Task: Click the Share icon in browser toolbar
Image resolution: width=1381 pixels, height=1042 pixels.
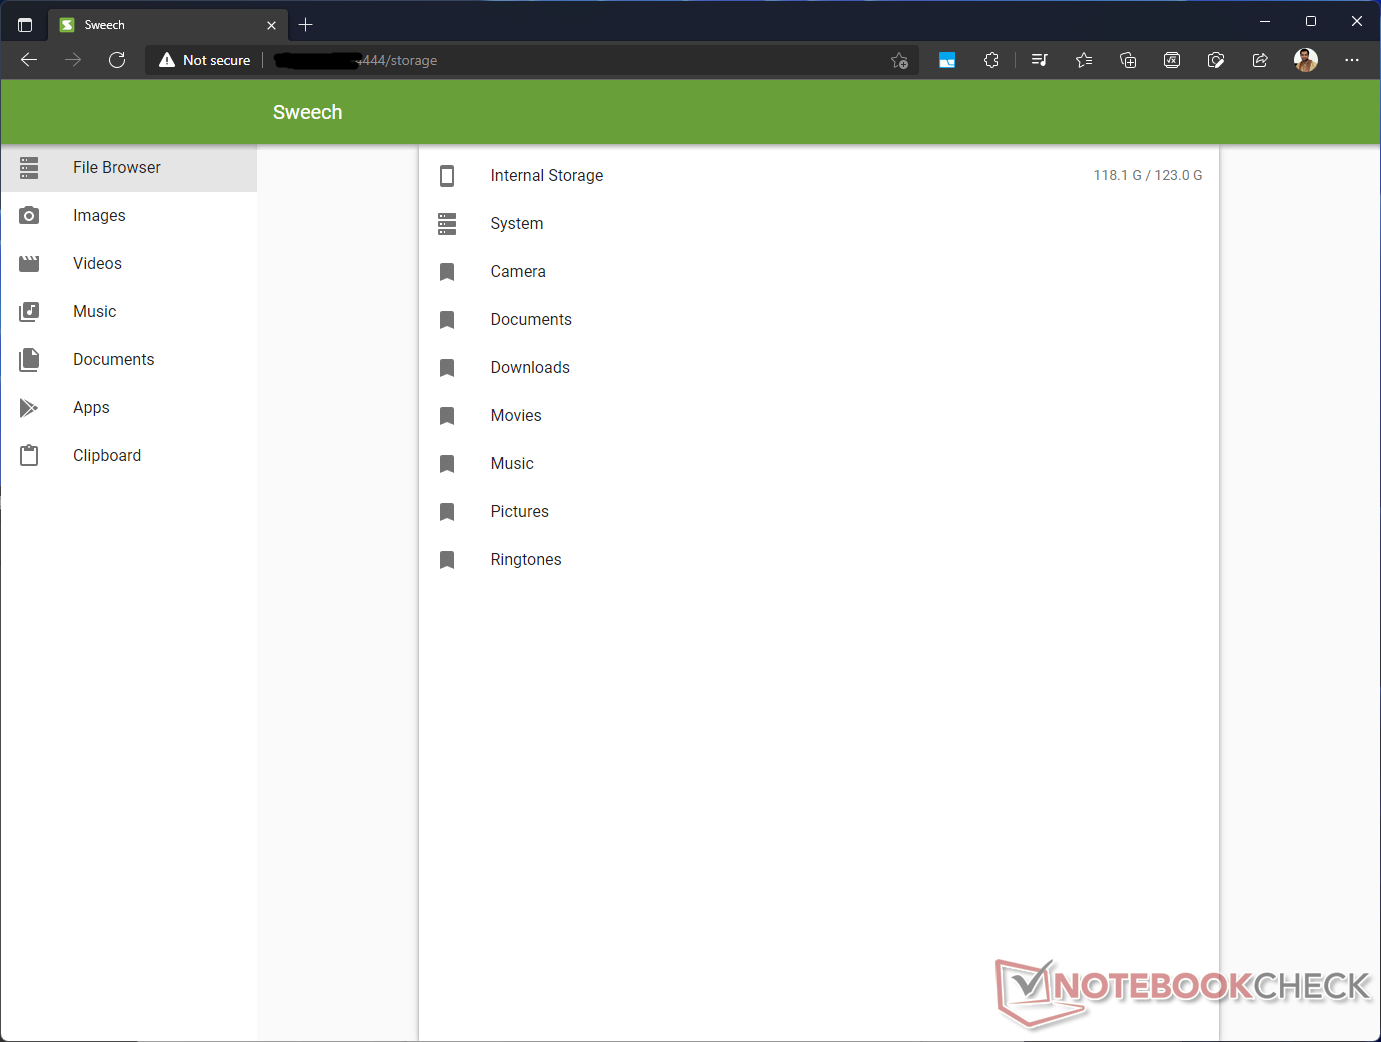Action: pyautogui.click(x=1260, y=60)
